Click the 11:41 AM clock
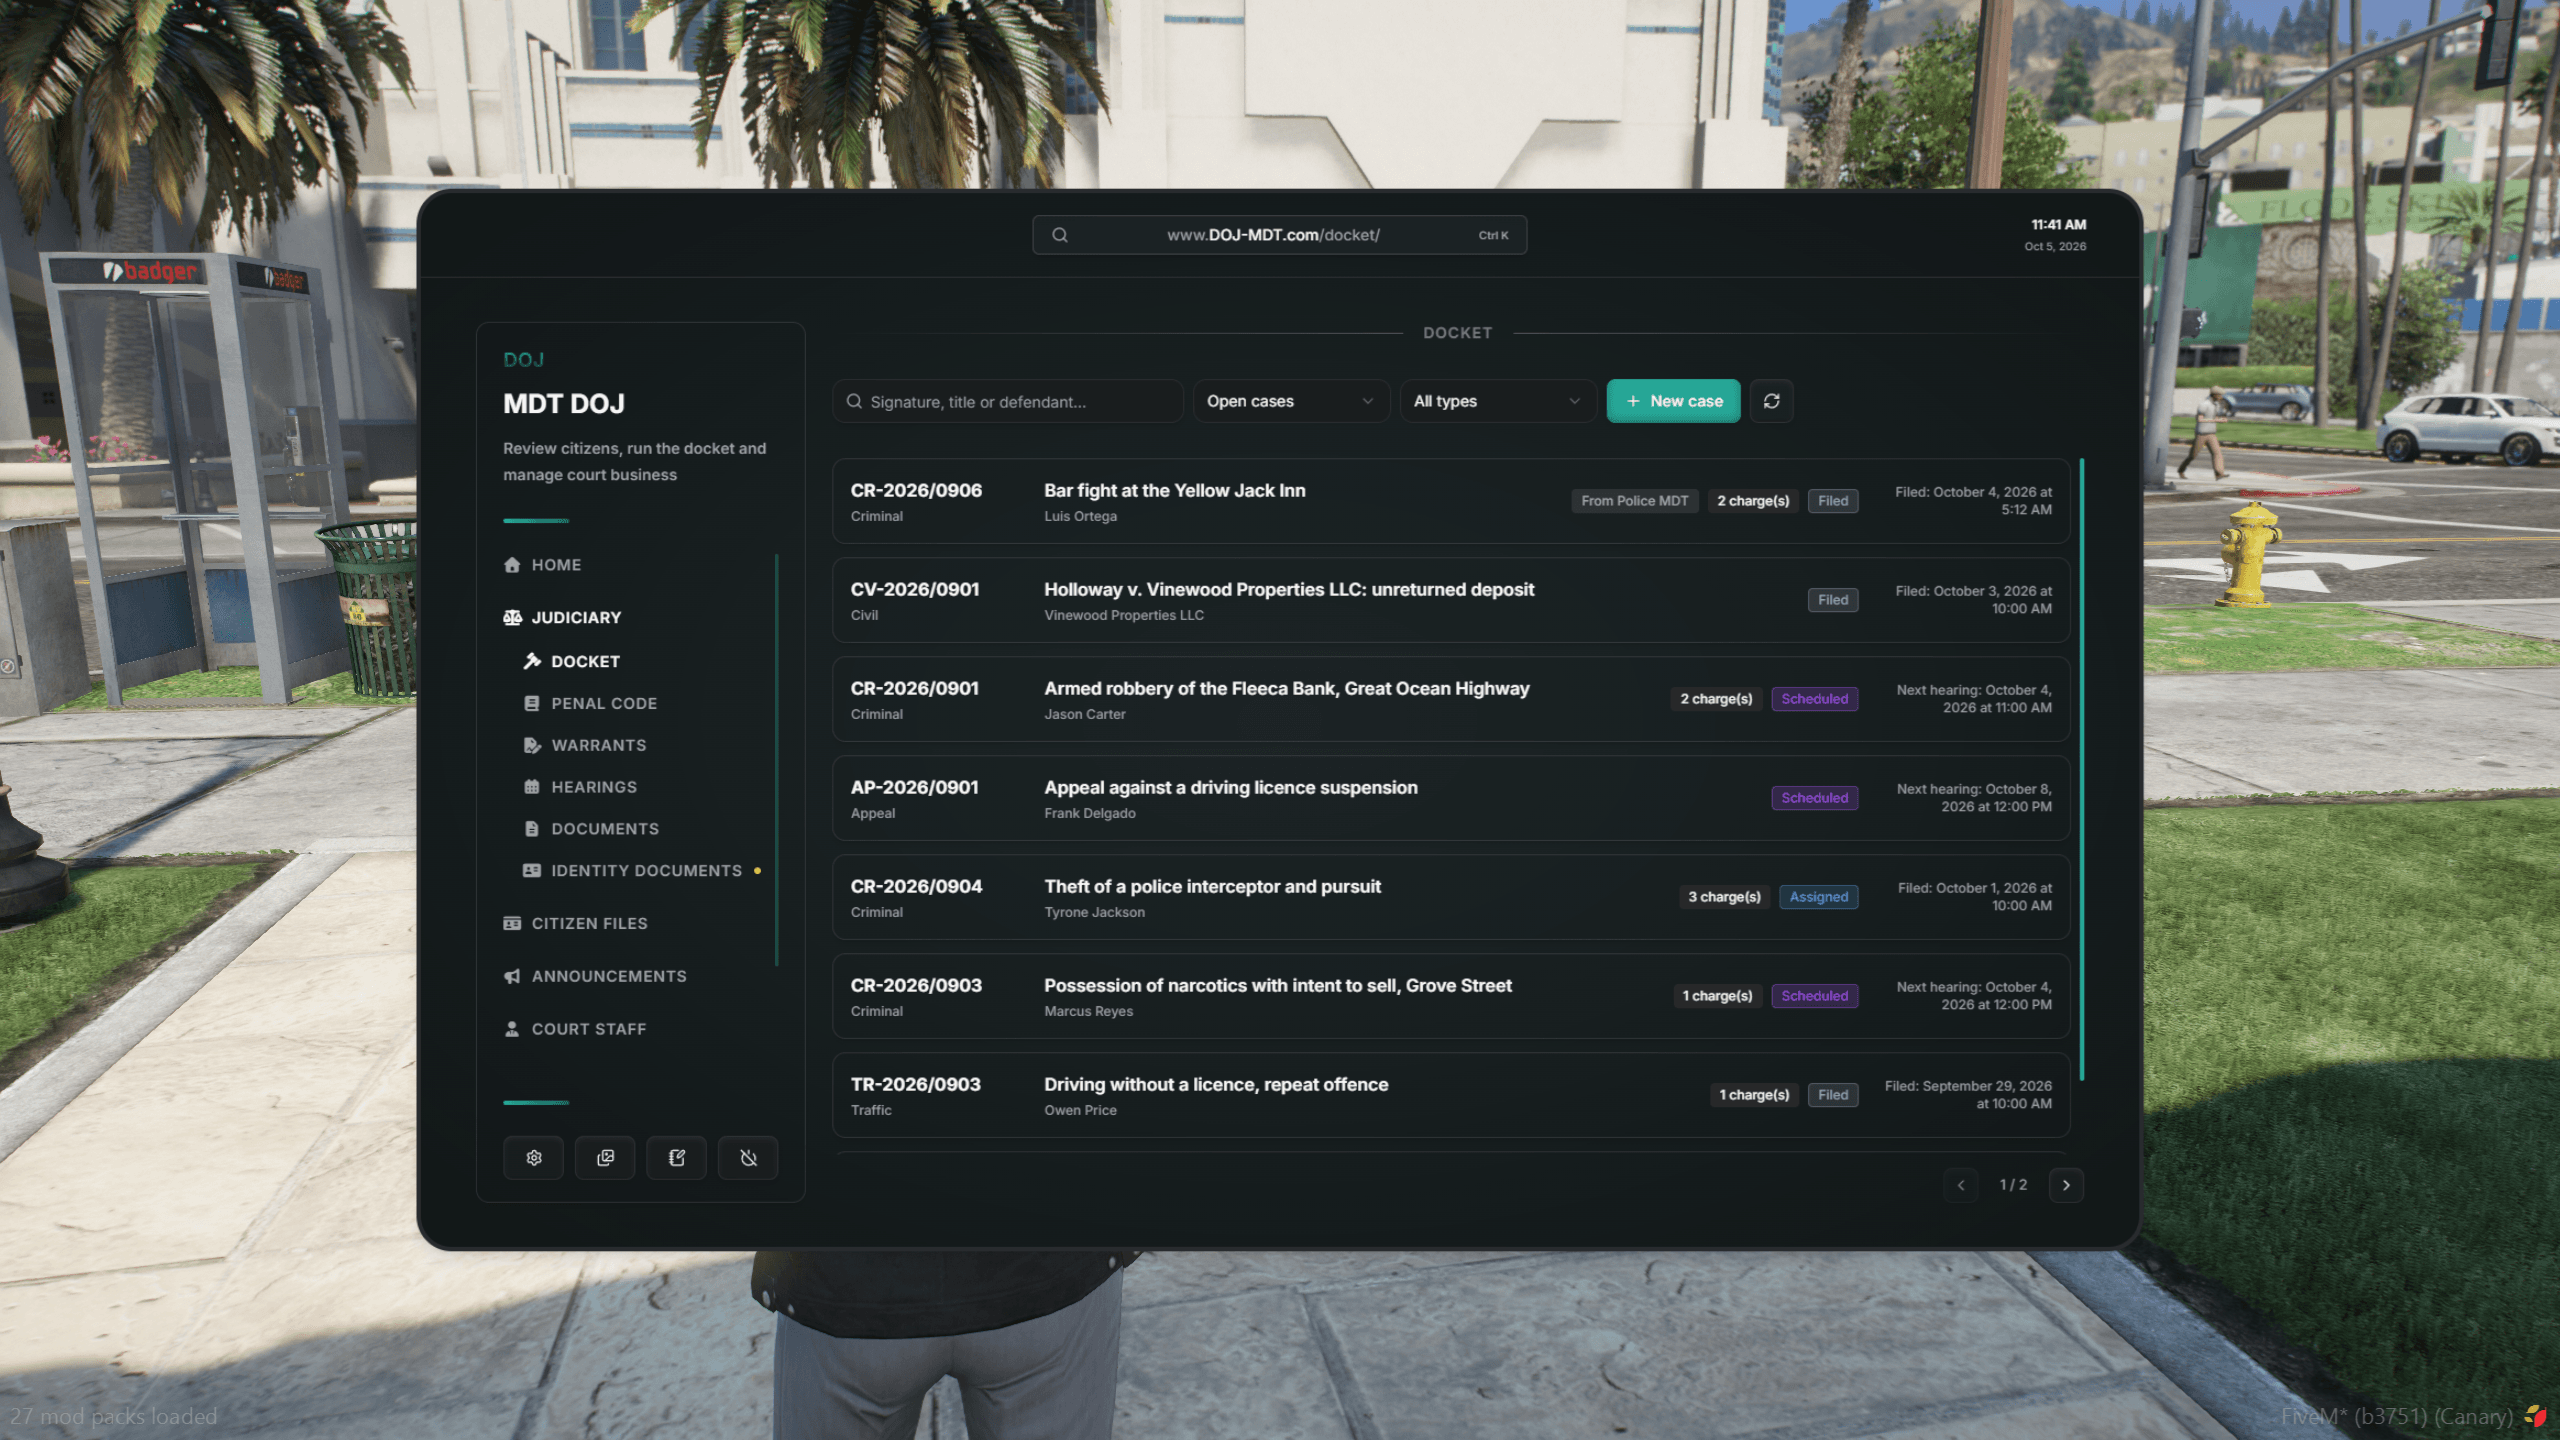This screenshot has width=2560, height=1440. (x=2058, y=225)
